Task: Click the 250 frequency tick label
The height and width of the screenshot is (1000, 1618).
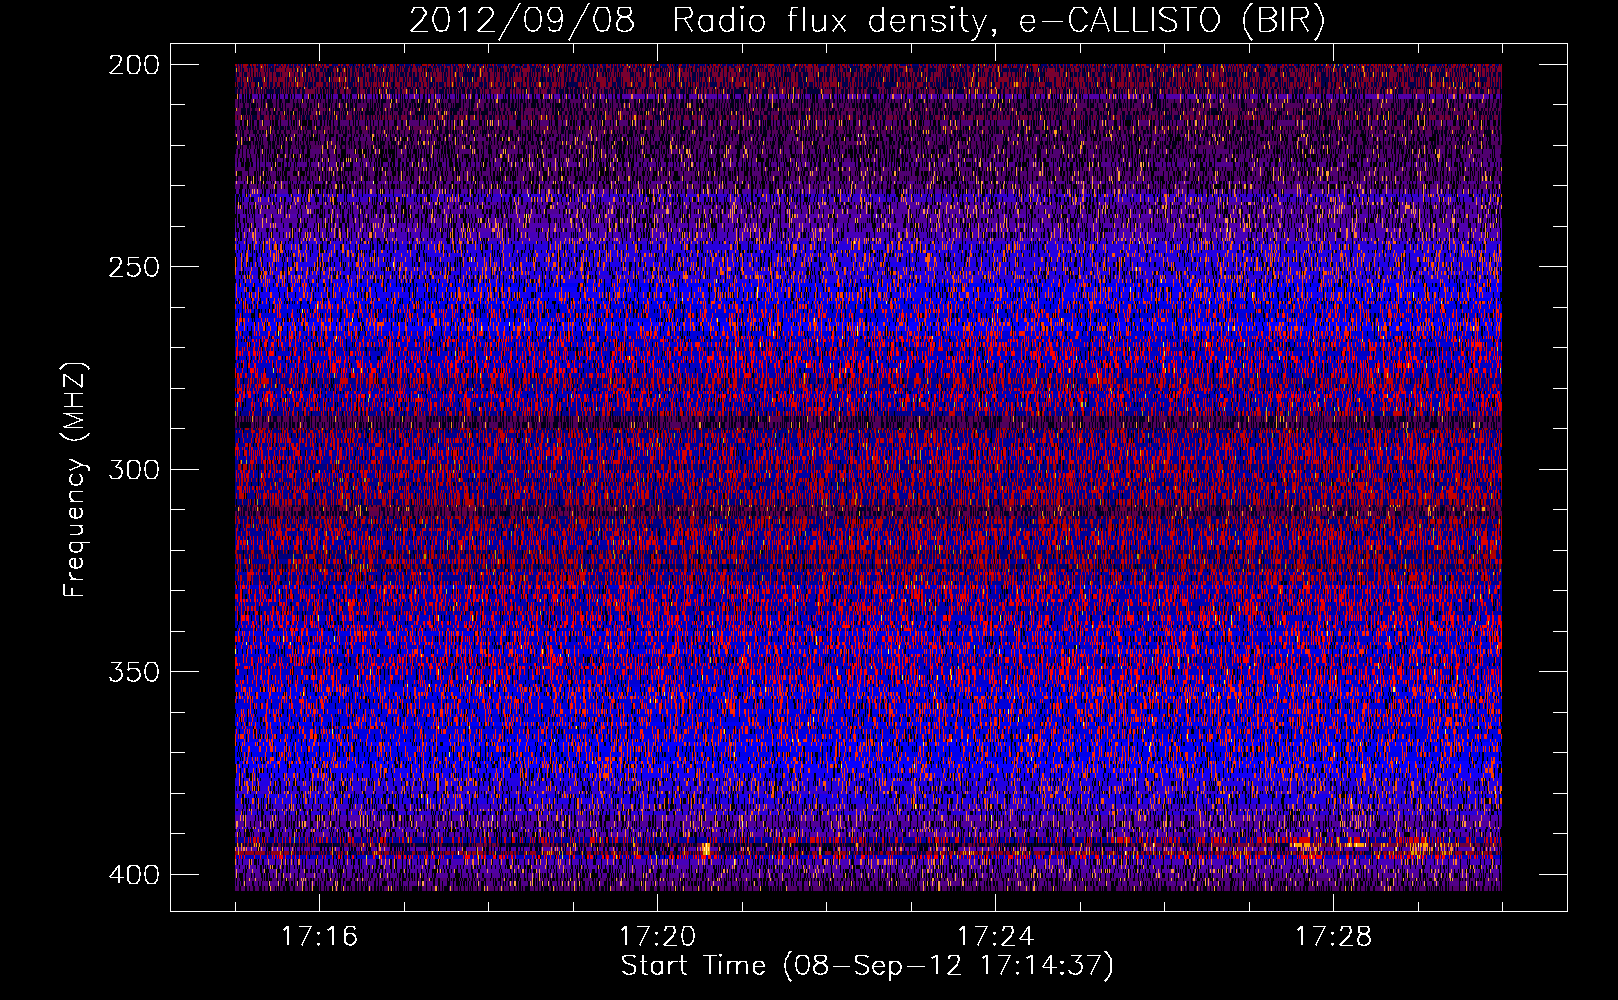Action: (x=134, y=267)
